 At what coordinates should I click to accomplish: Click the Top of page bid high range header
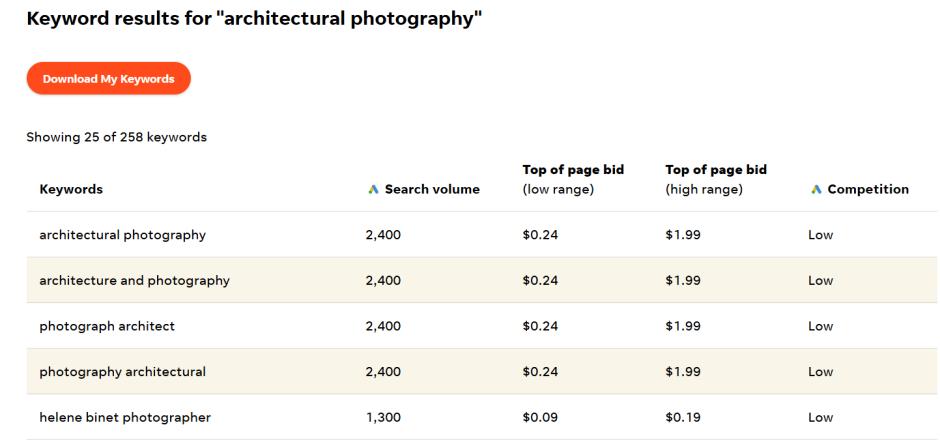(x=716, y=180)
